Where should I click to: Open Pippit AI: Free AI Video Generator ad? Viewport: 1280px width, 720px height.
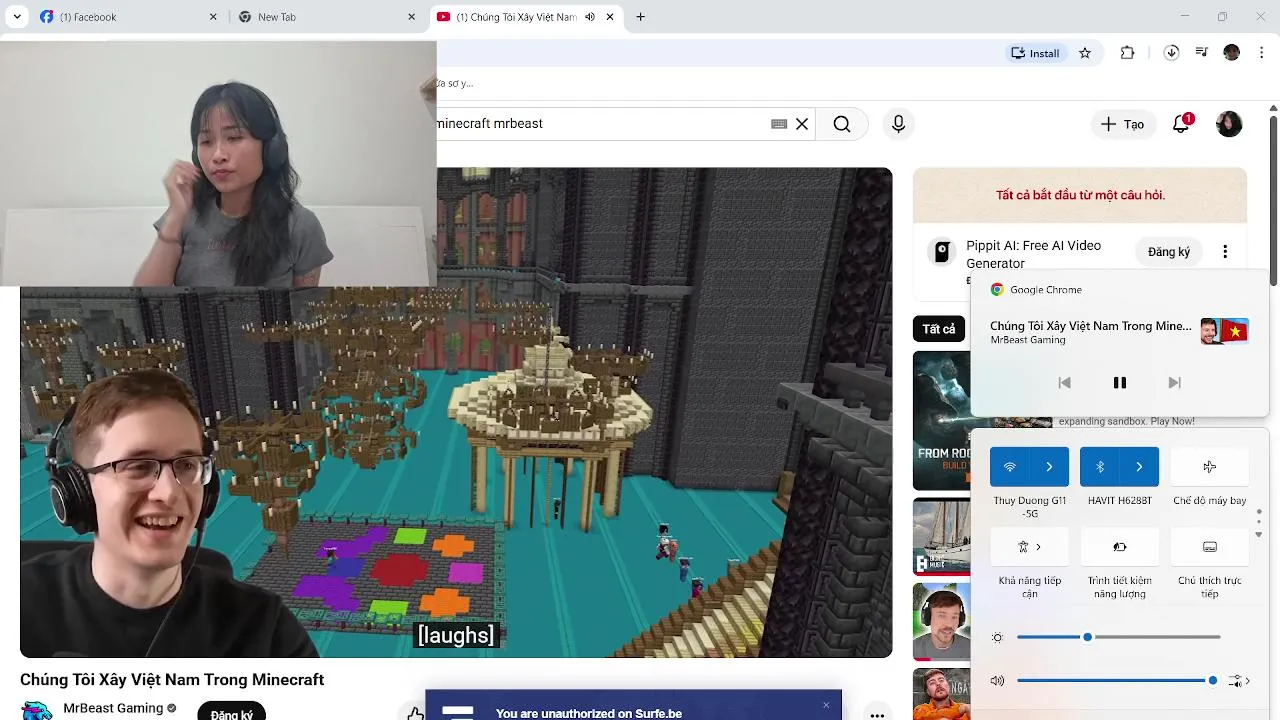pyautogui.click(x=1033, y=254)
